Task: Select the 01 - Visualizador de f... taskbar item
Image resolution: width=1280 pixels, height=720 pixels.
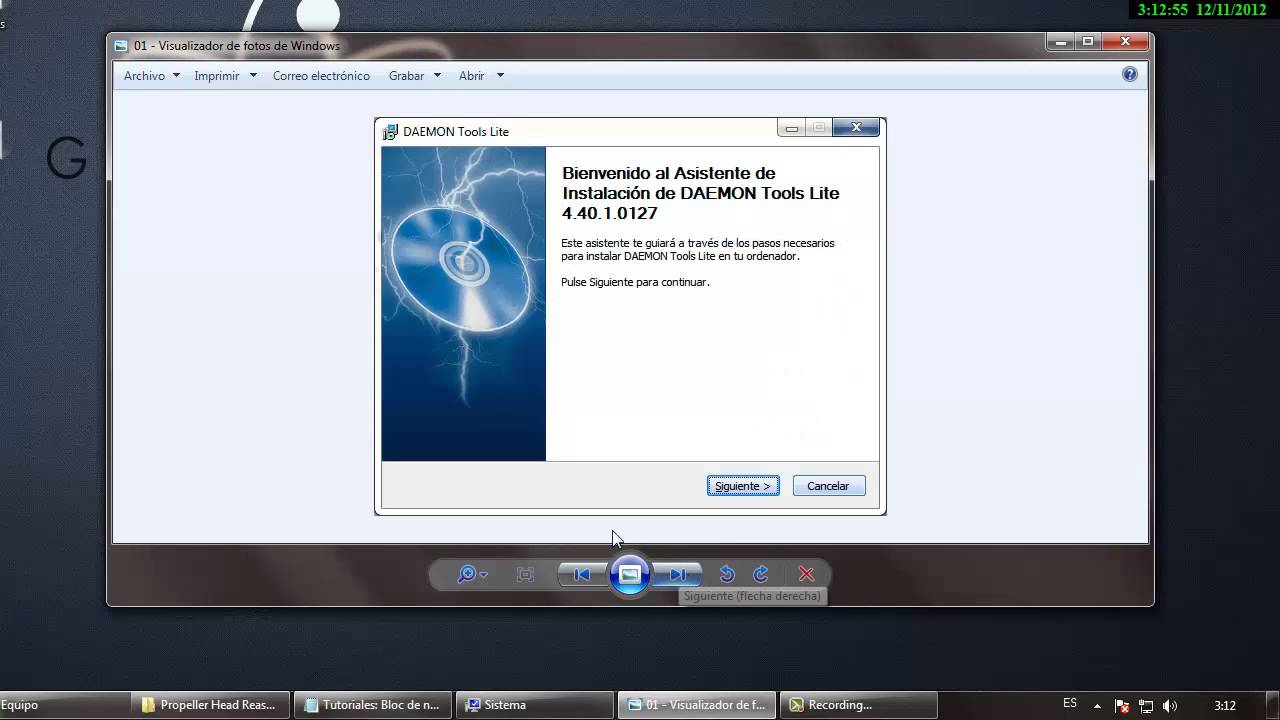Action: click(x=697, y=705)
